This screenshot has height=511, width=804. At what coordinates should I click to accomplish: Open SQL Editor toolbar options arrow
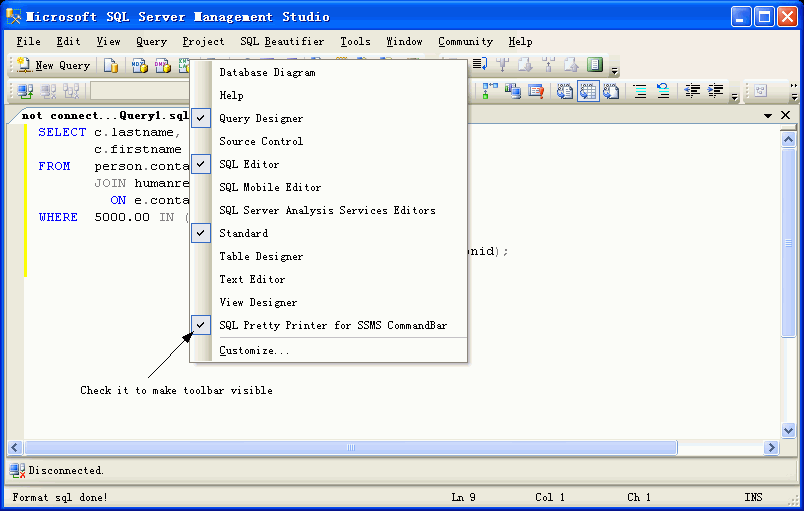coord(734,96)
